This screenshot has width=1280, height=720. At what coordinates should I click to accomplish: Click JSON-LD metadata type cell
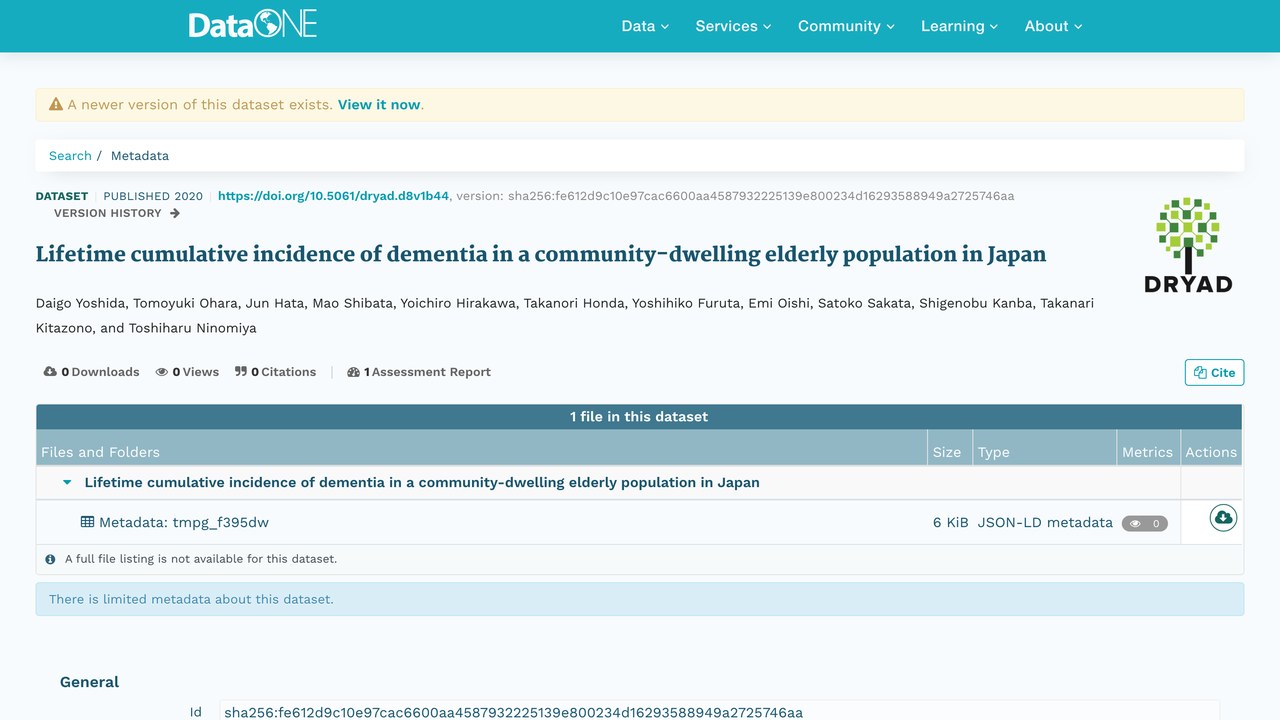(x=1045, y=522)
